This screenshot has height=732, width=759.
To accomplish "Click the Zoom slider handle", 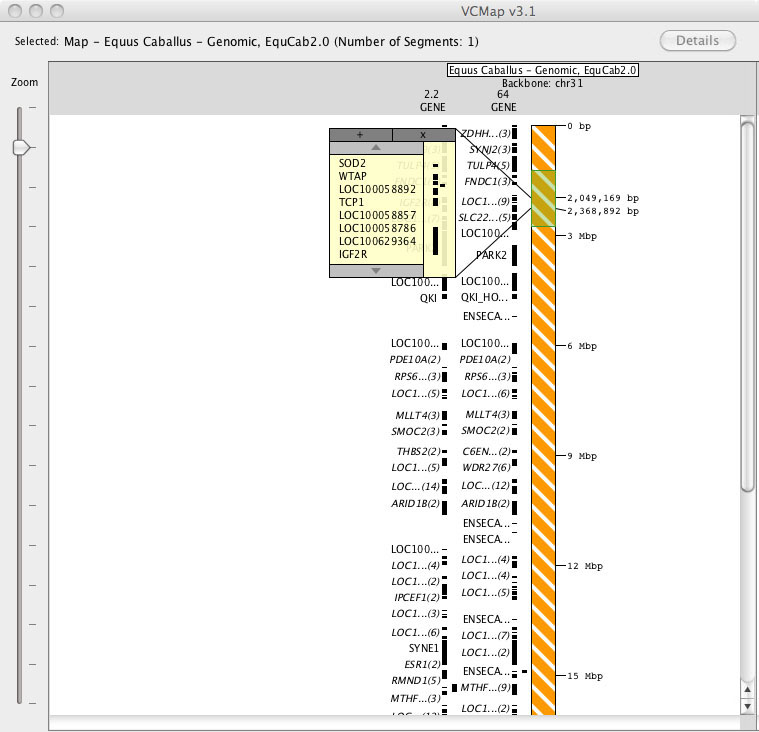I will [x=21, y=147].
